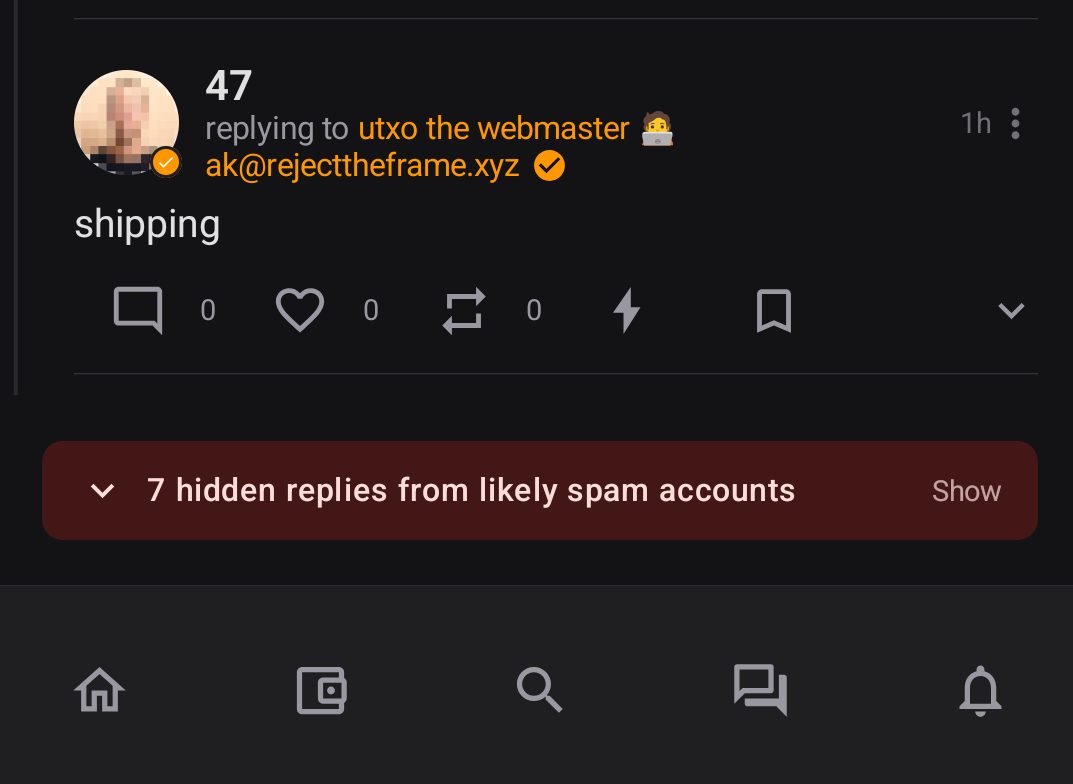Expand the post's chevron dropdown
Image resolution: width=1073 pixels, height=784 pixels.
pos(1011,311)
